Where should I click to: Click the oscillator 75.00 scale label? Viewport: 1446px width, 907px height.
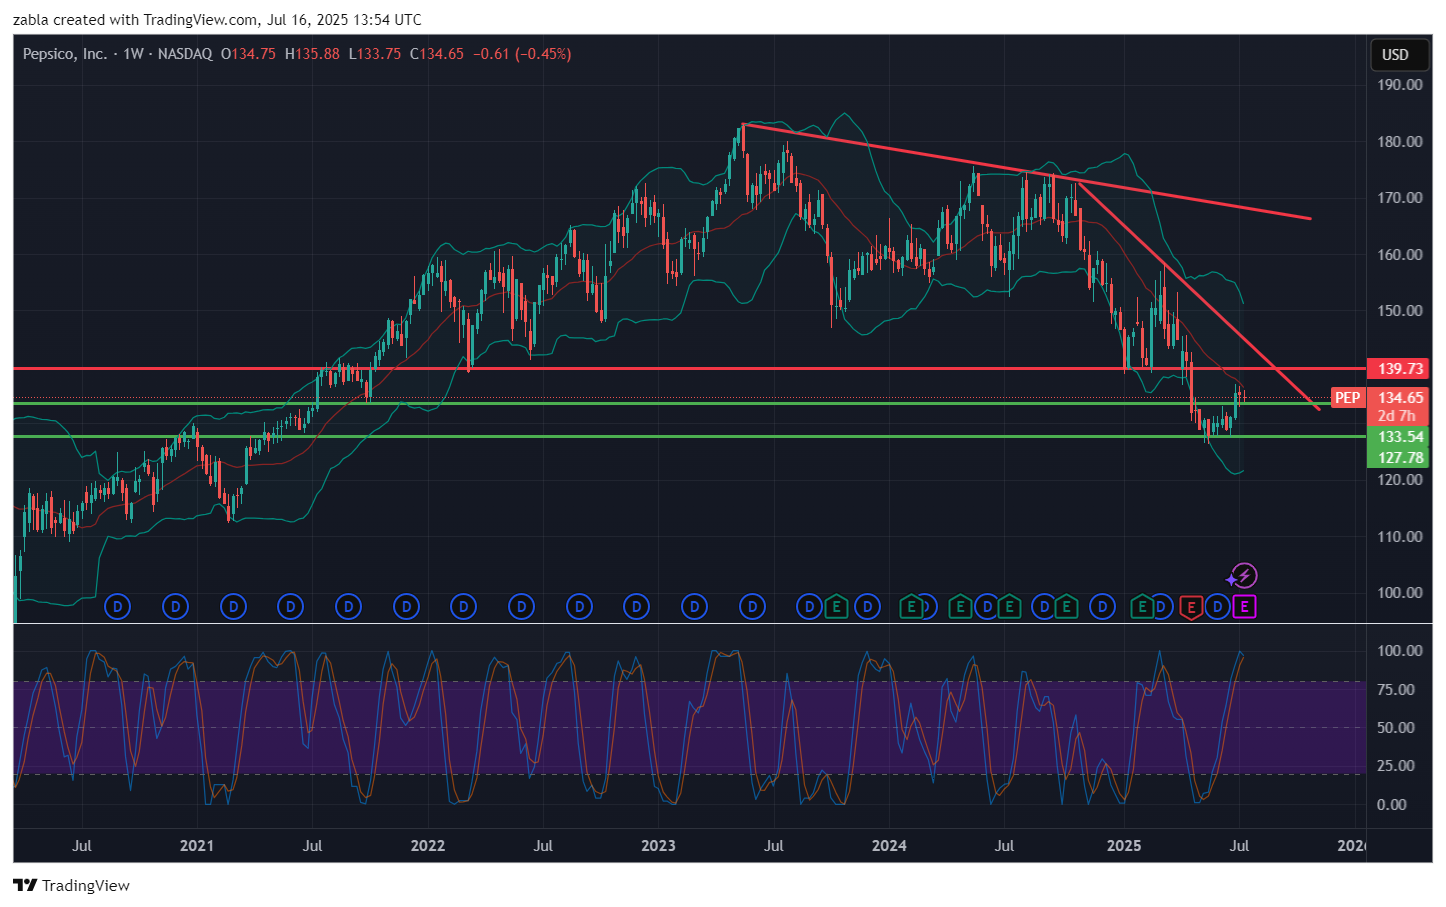(x=1396, y=690)
